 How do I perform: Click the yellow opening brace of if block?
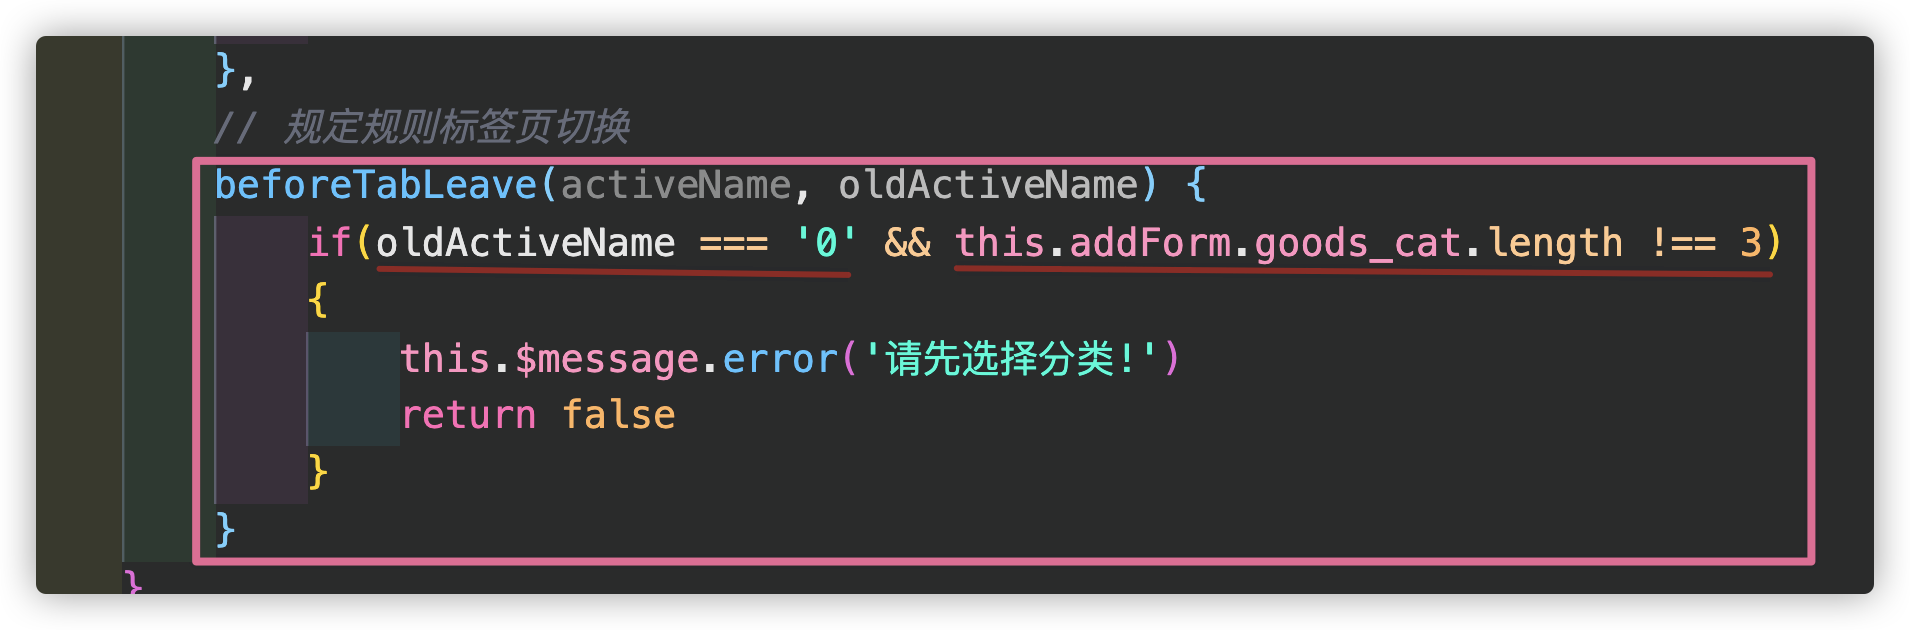(319, 300)
